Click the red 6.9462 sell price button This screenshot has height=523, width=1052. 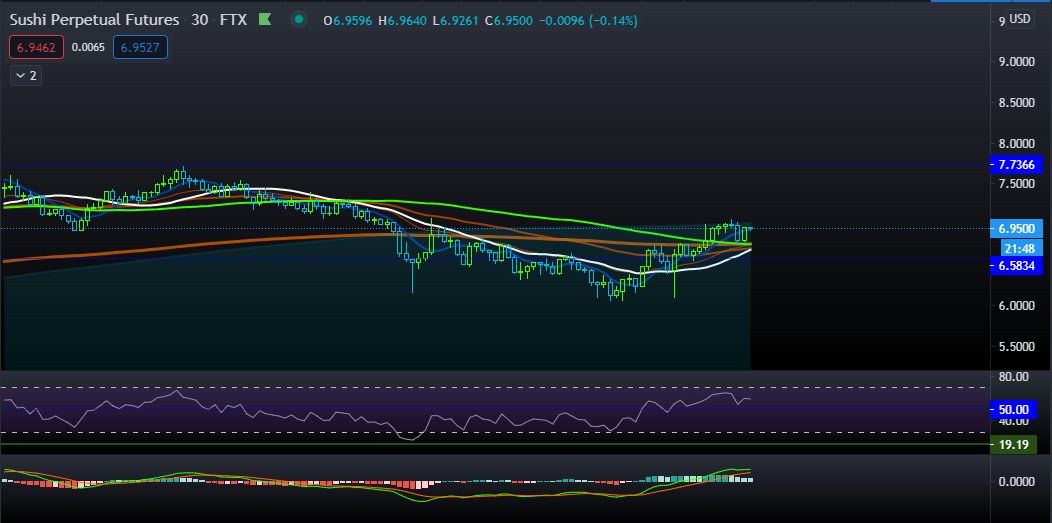pos(37,48)
